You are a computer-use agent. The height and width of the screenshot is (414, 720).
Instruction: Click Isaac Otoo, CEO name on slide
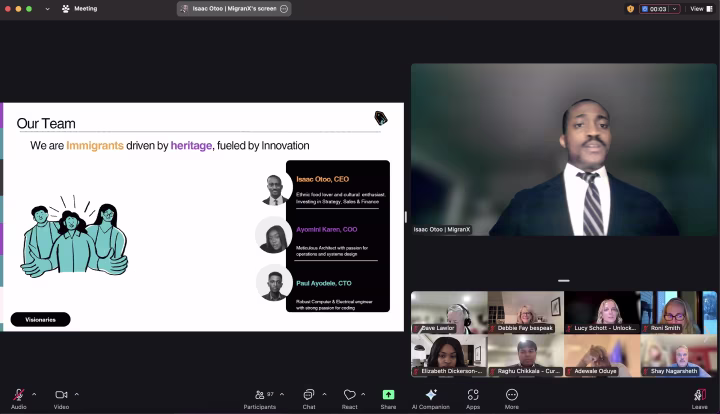[322, 179]
